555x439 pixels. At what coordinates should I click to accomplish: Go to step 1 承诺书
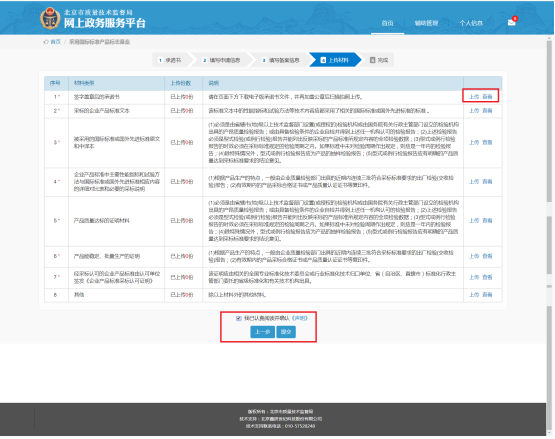(171, 60)
